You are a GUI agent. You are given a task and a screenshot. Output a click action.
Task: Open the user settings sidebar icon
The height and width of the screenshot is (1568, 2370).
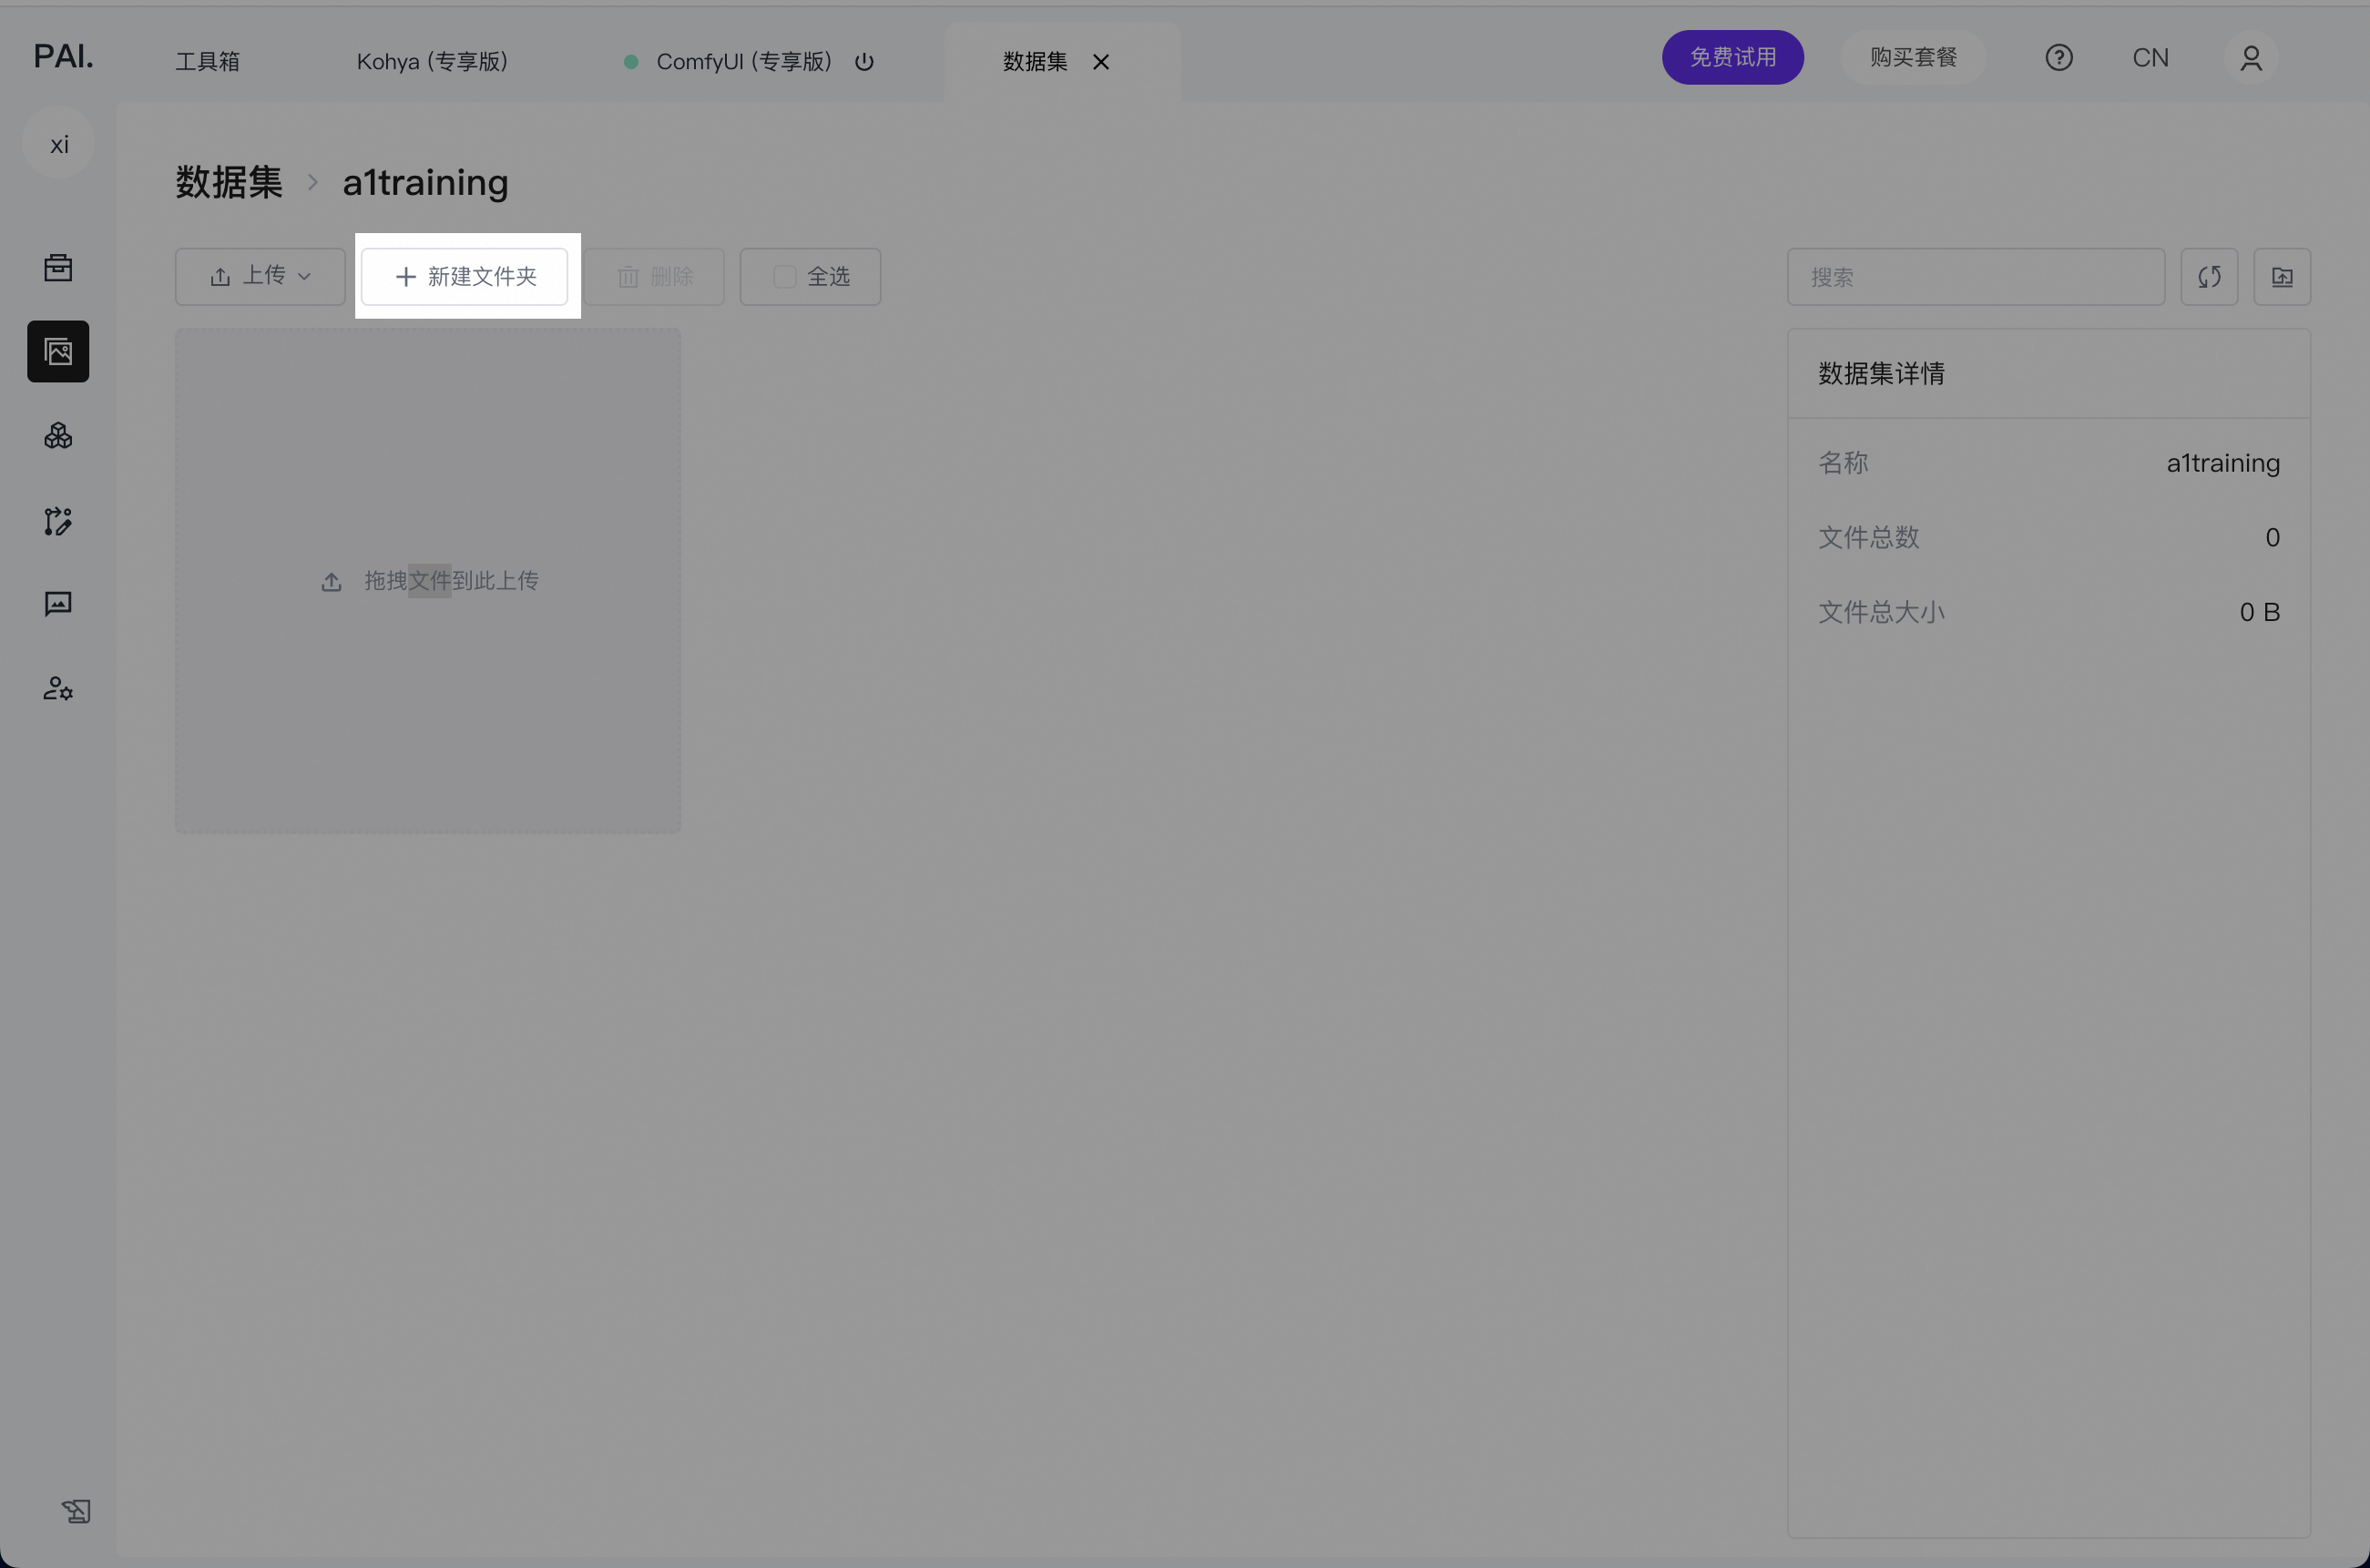coord(58,688)
